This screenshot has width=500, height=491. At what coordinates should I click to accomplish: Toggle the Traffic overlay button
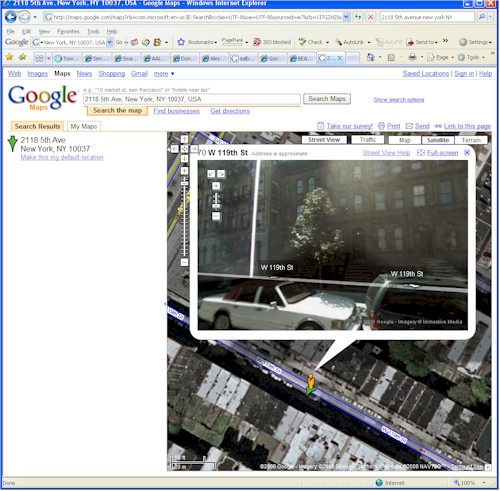click(x=368, y=140)
